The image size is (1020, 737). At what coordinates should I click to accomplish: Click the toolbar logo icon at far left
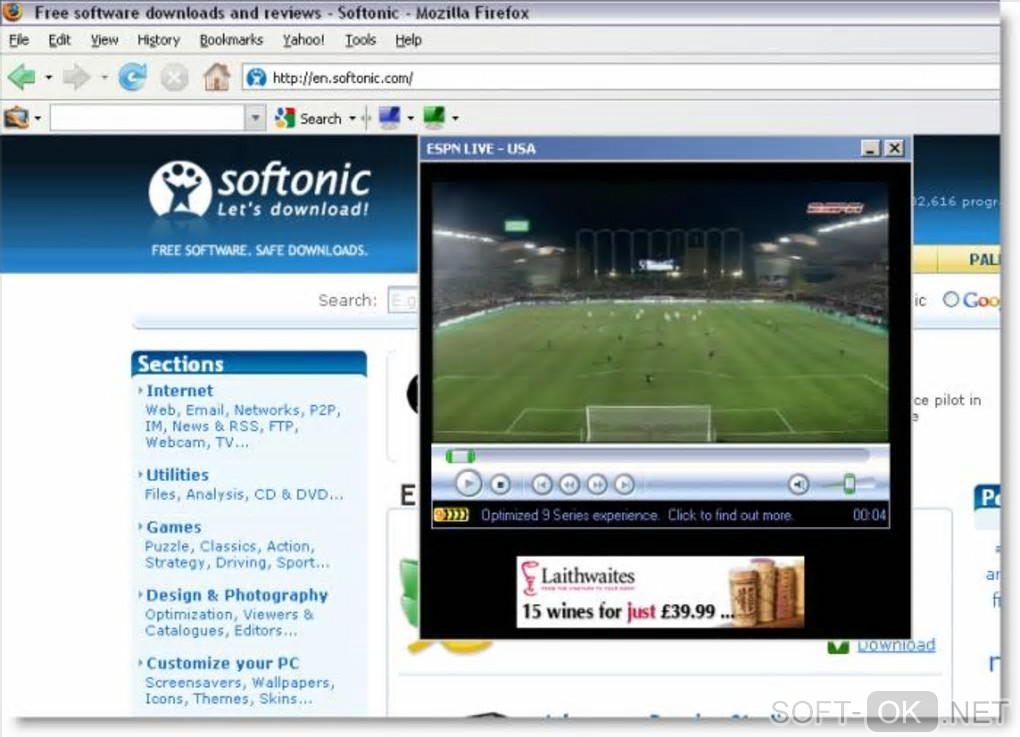16,118
